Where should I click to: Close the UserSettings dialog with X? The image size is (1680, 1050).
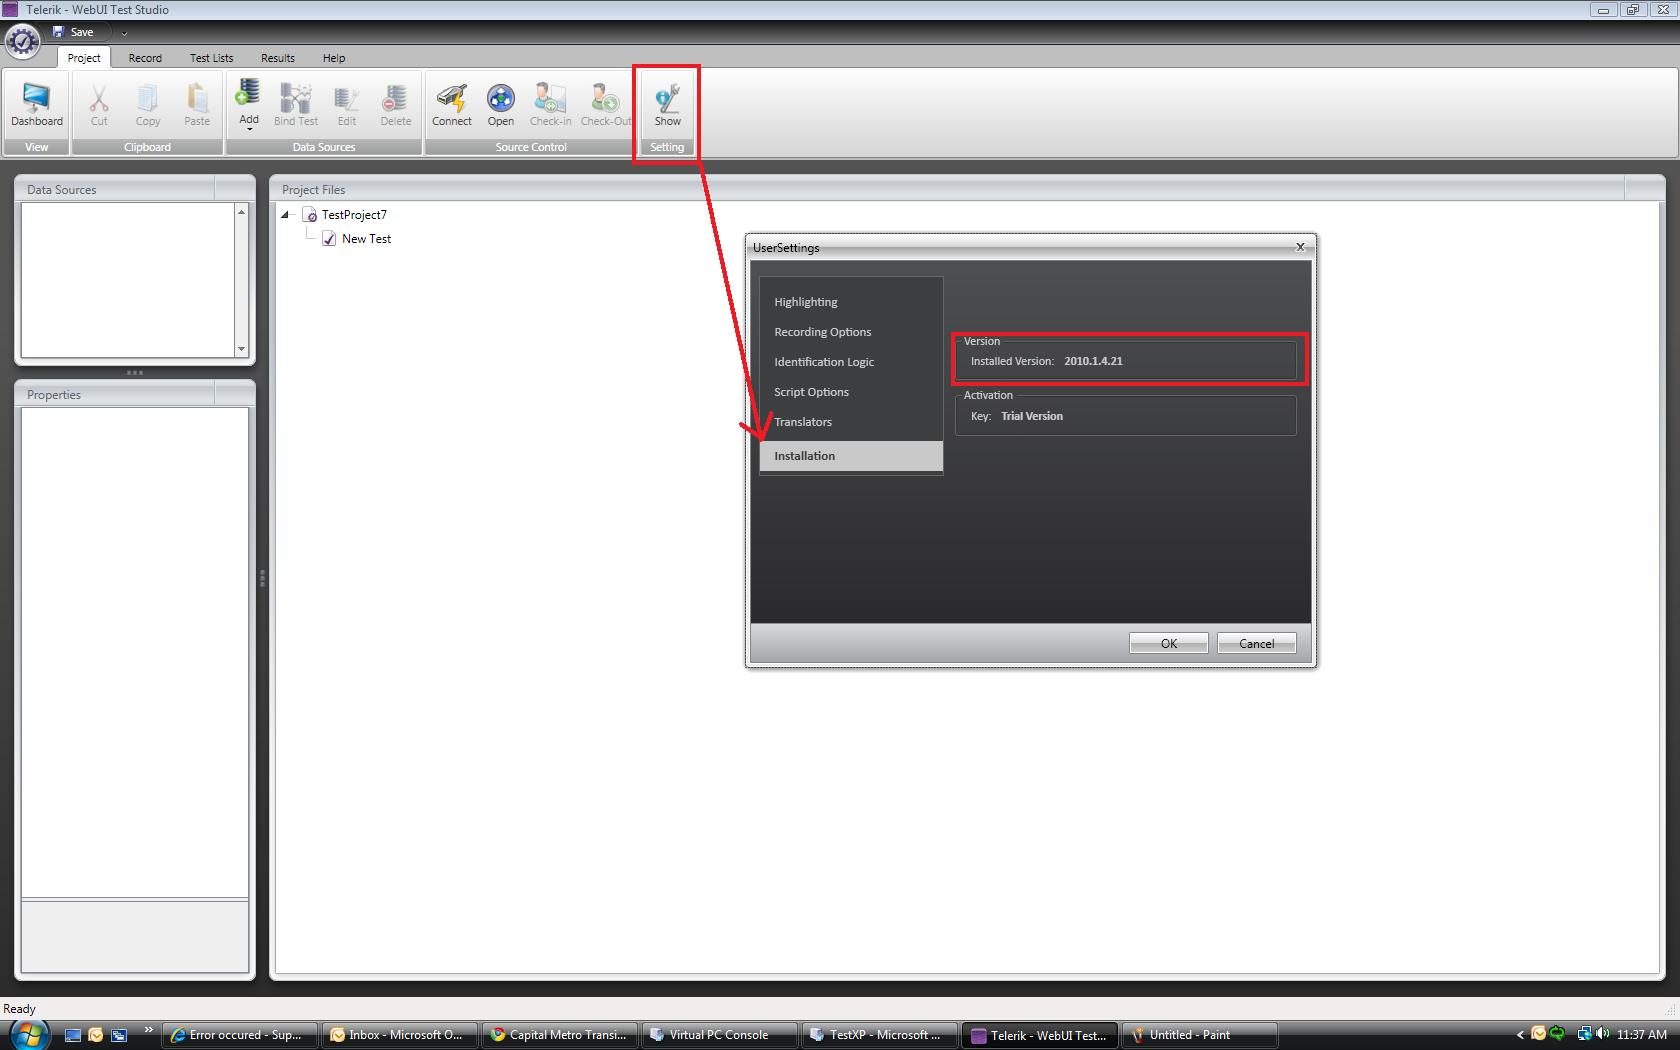[1300, 246]
